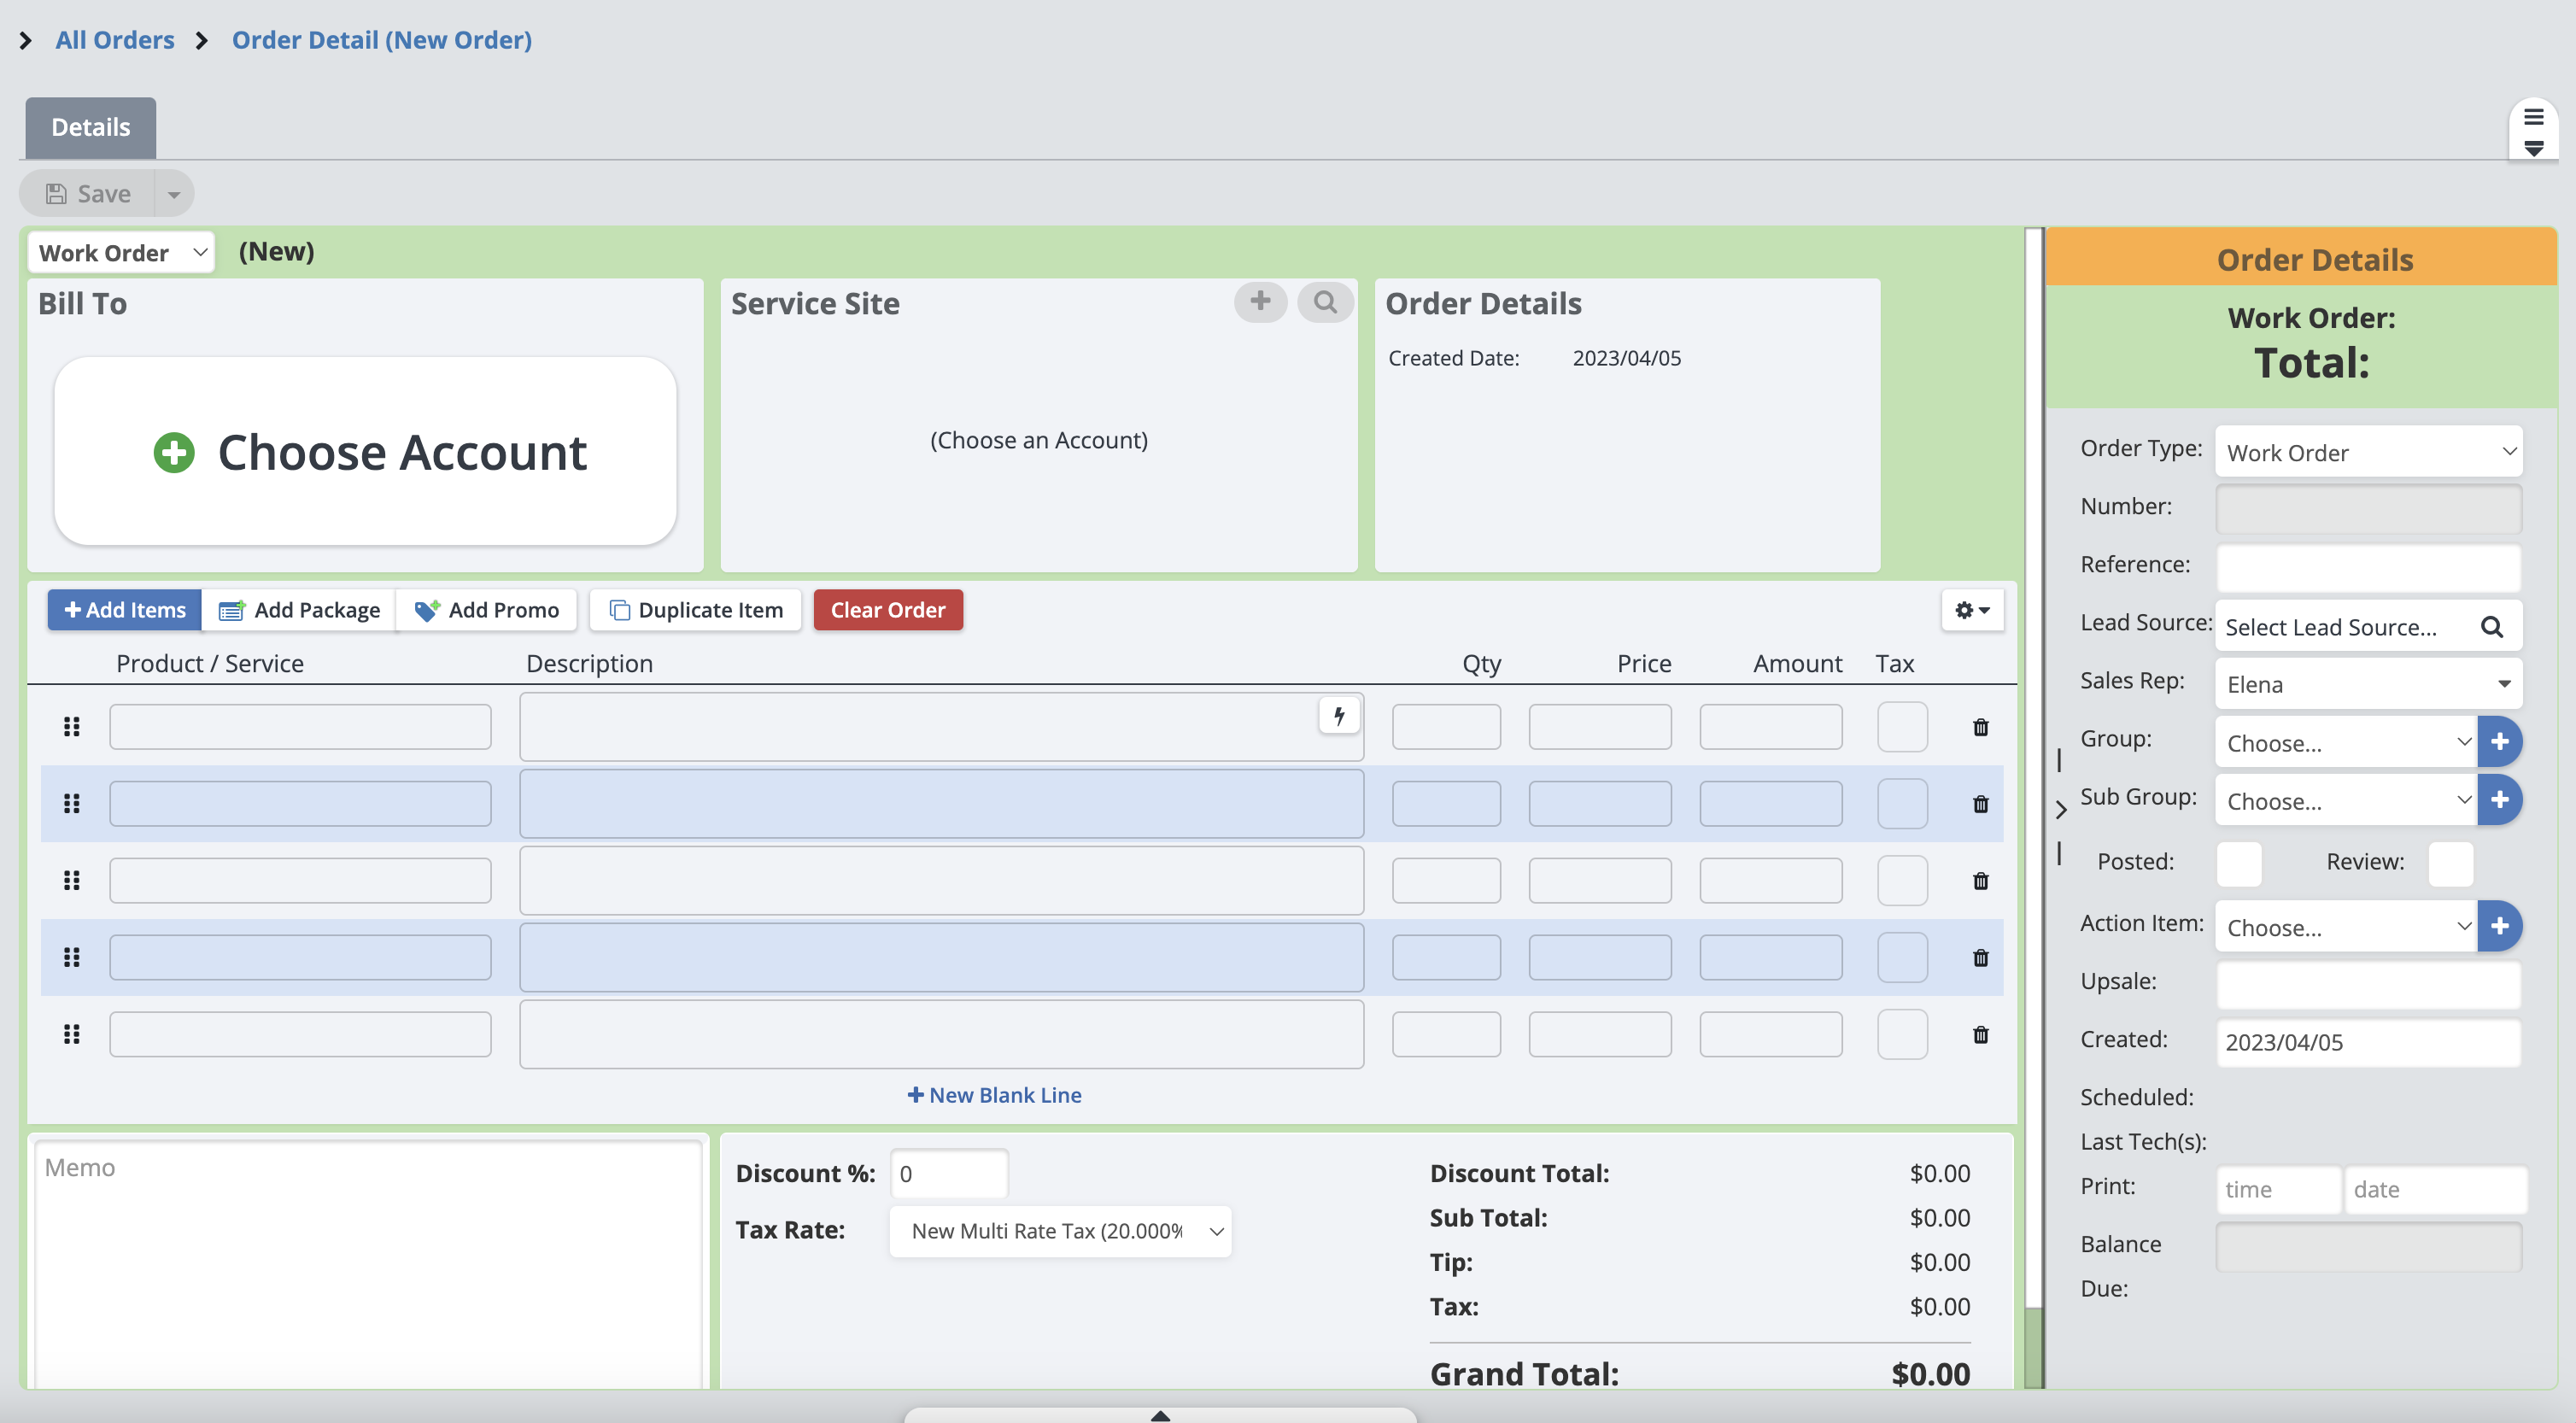
Task: Open the hamburger menu at top right
Action: point(2533,118)
